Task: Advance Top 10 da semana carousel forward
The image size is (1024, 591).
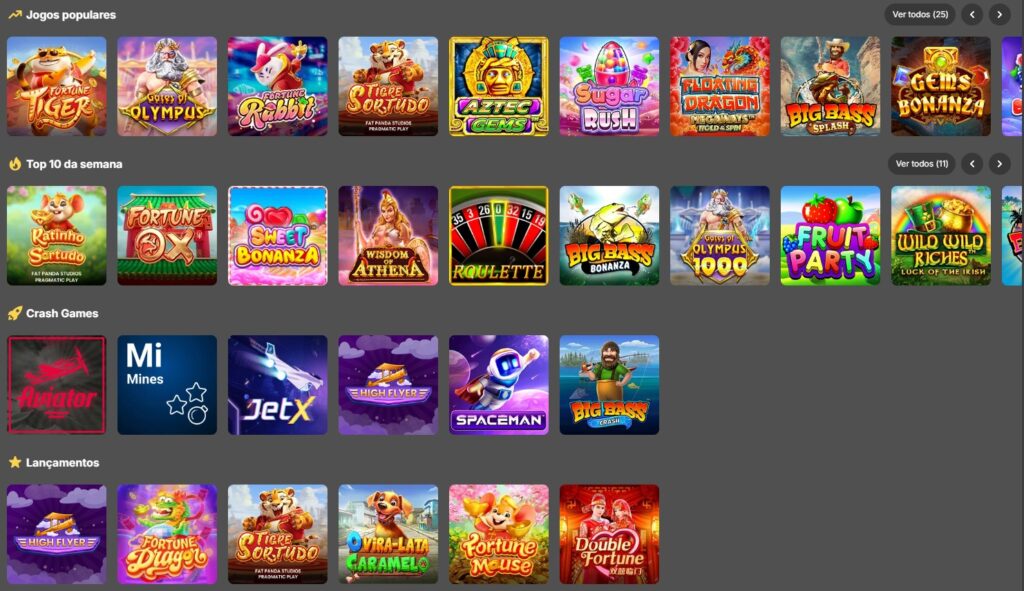Action: (999, 164)
